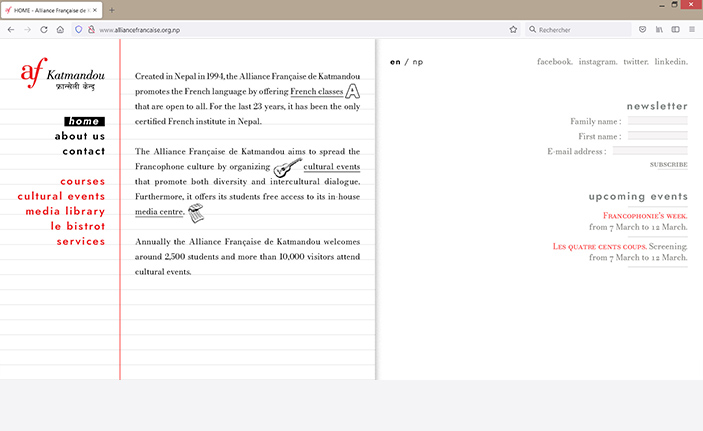The height and width of the screenshot is (431, 703).
Task: Open the Pocket save icon
Action: pos(642,30)
